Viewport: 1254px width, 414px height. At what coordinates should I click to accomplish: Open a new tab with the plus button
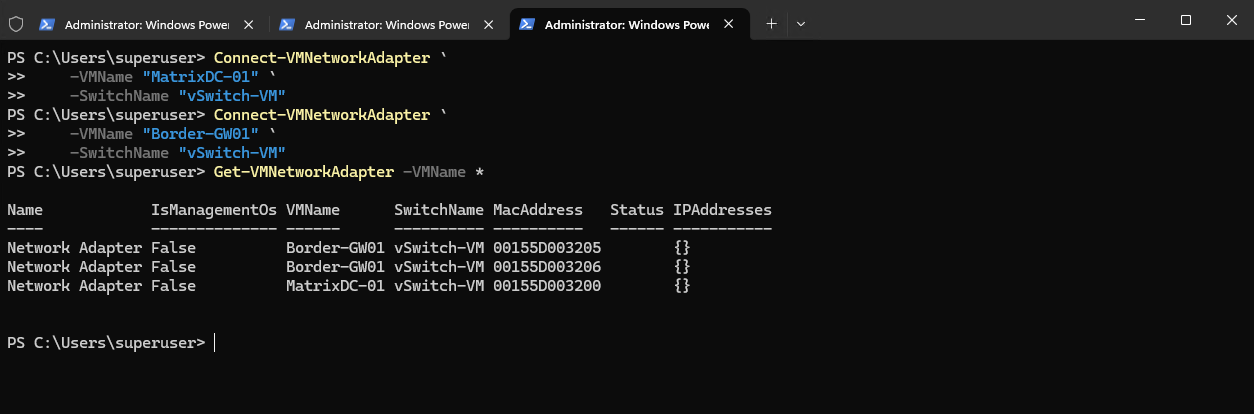pyautogui.click(x=771, y=23)
